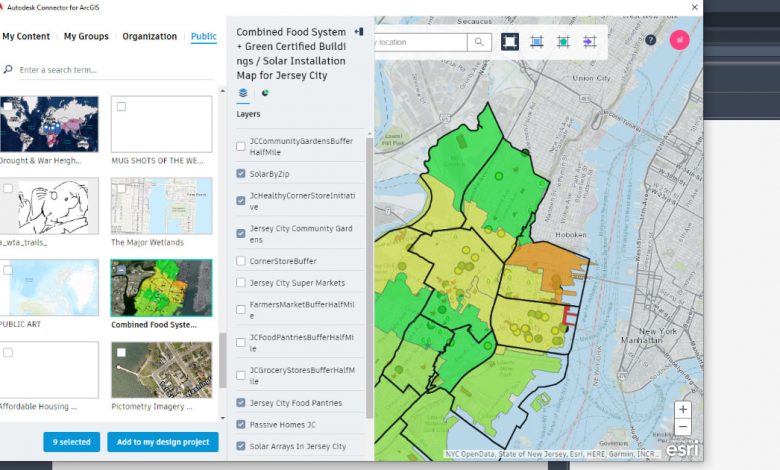Open the help question mark icon
The image size is (780, 470).
pos(651,41)
